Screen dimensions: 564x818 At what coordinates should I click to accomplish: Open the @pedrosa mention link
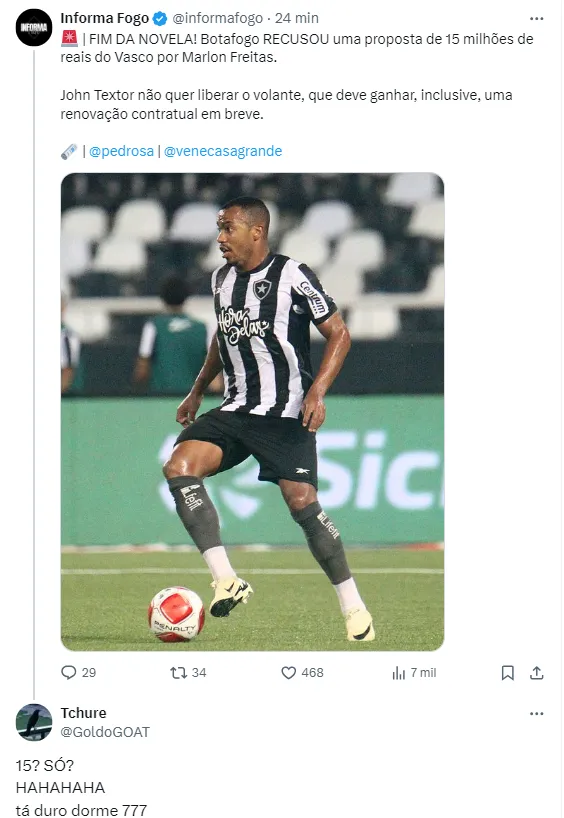coord(121,151)
